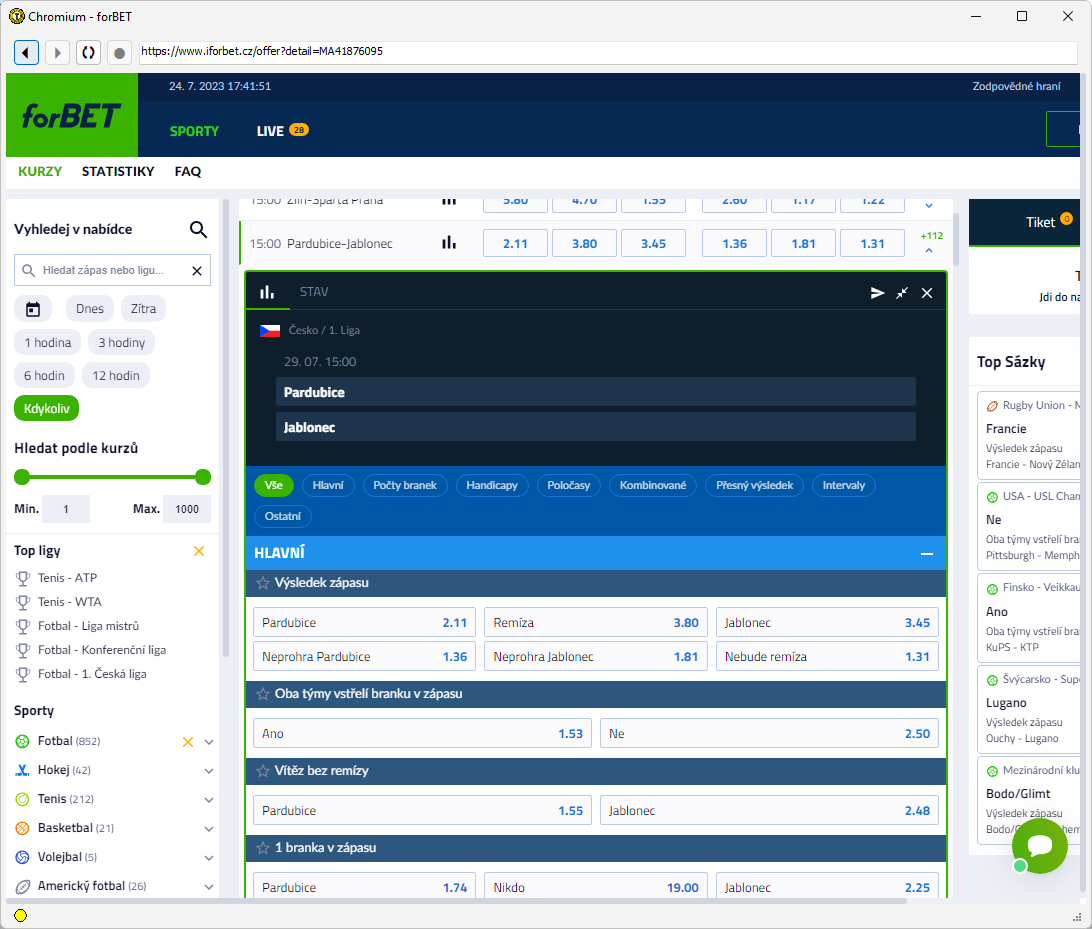Select the 6 hodin filter
Viewport: 1092px width, 929px height.
pyautogui.click(x=45, y=376)
